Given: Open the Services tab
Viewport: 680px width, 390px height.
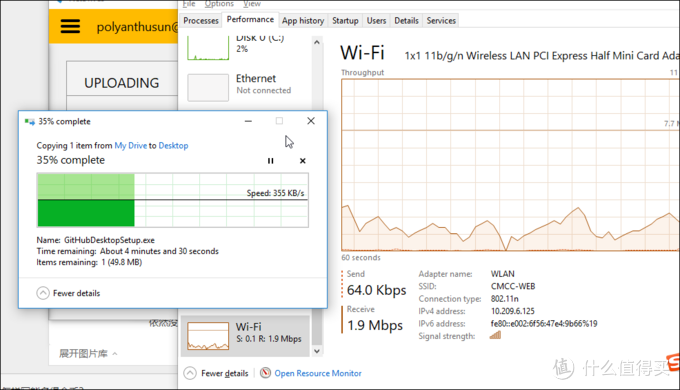Looking at the screenshot, I should 441,20.
